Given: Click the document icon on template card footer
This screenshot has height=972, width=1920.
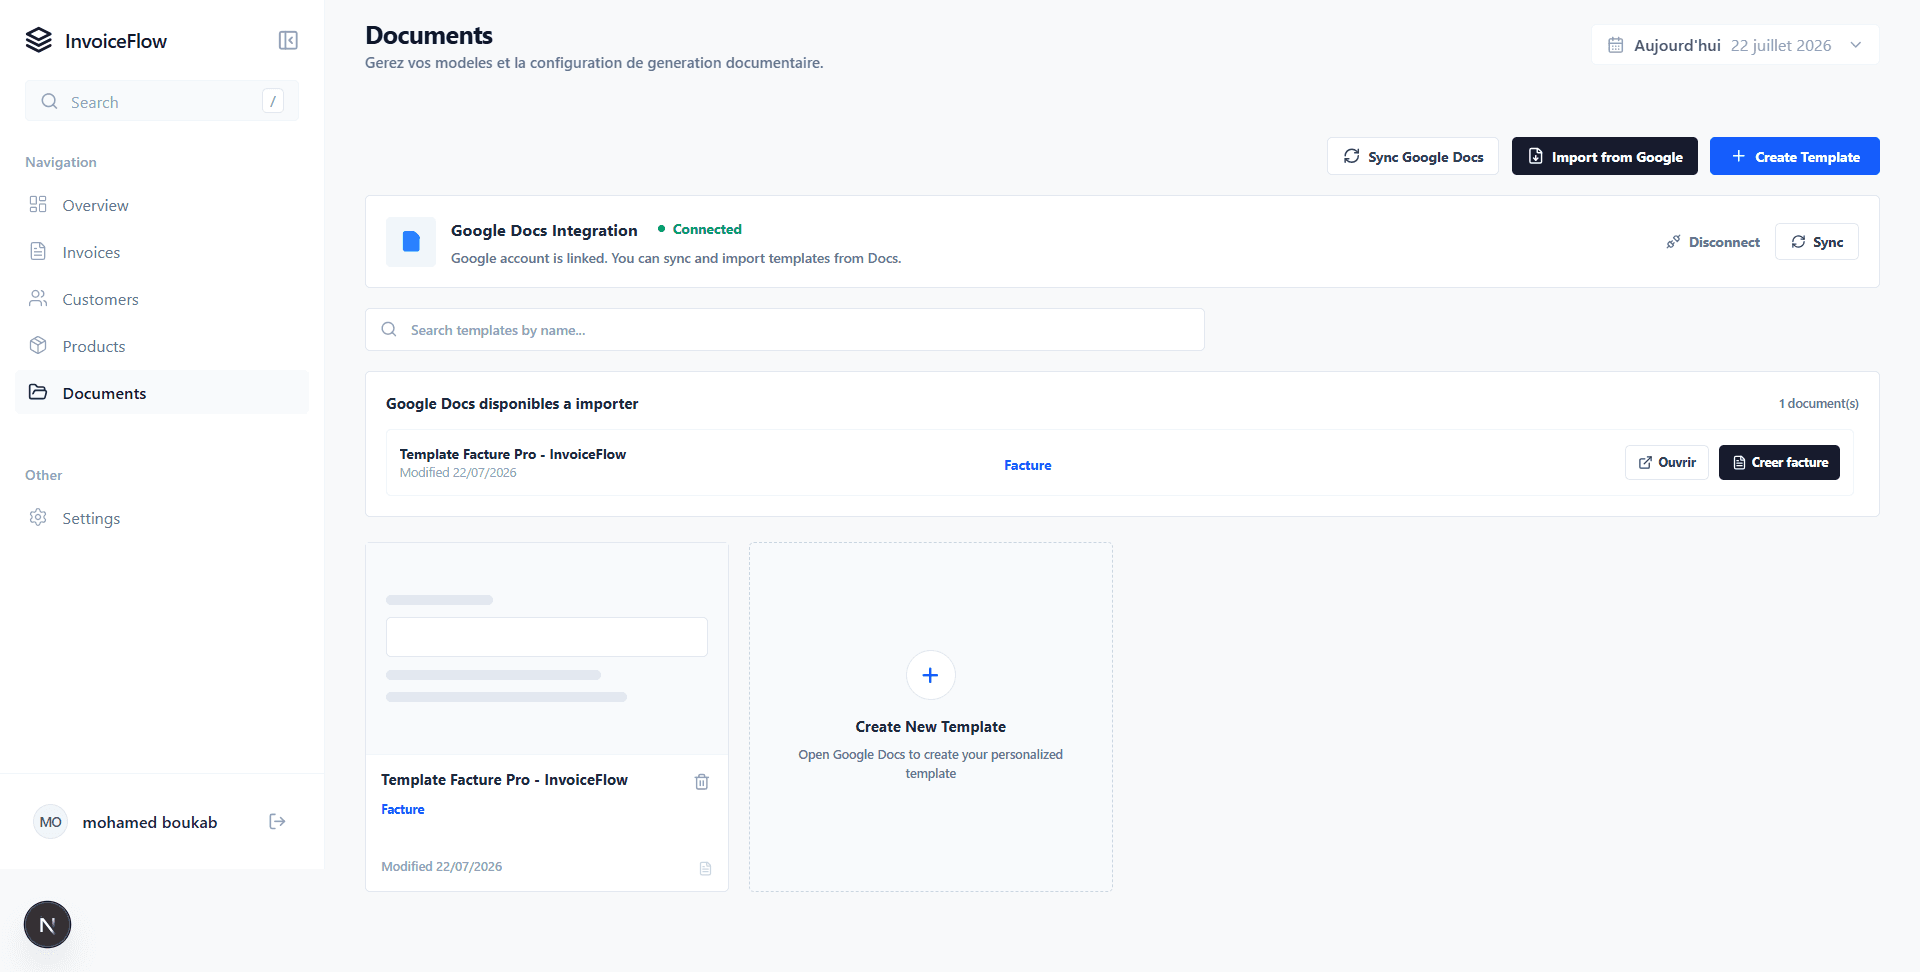Looking at the screenshot, I should click(705, 868).
